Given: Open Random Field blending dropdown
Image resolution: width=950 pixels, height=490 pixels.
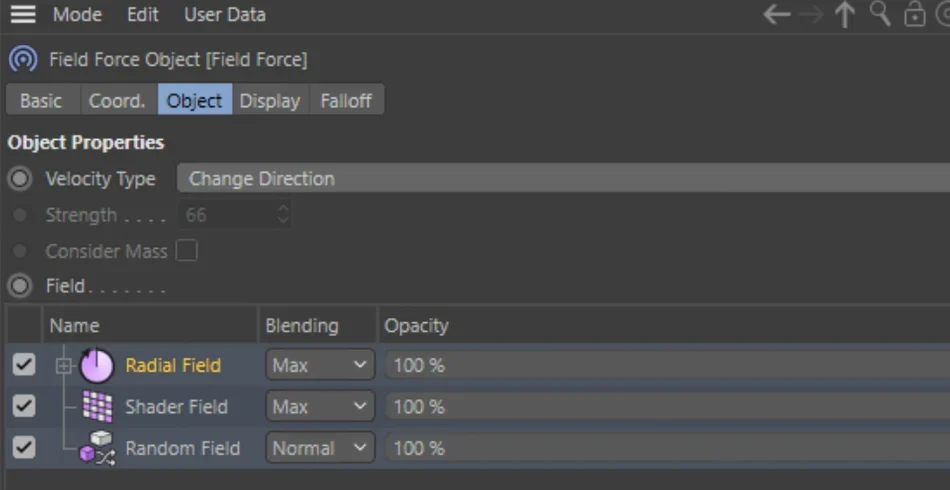Looking at the screenshot, I should (320, 448).
